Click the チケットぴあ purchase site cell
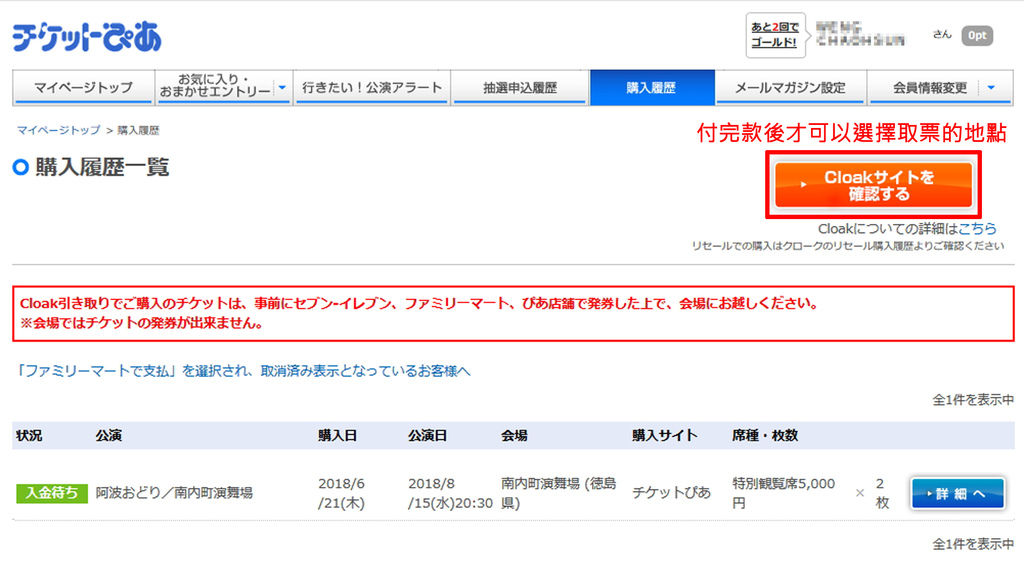 (671, 493)
